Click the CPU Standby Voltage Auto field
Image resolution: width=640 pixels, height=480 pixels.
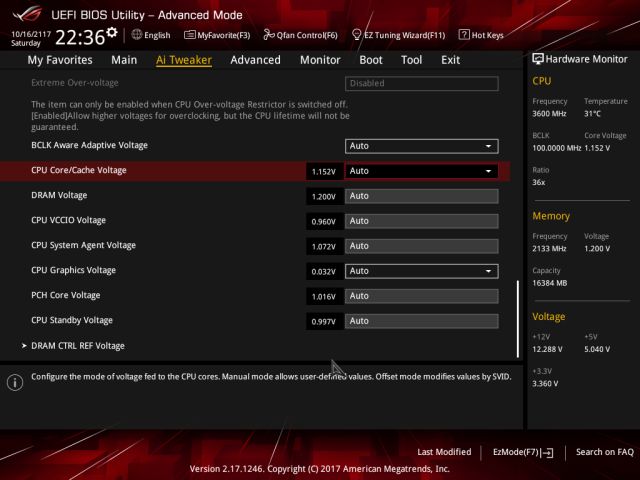pyautogui.click(x=422, y=321)
